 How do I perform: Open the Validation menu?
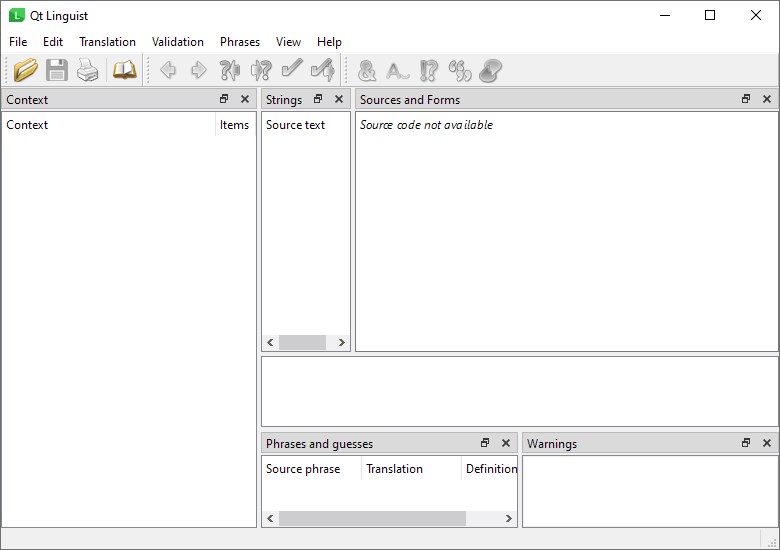(178, 42)
